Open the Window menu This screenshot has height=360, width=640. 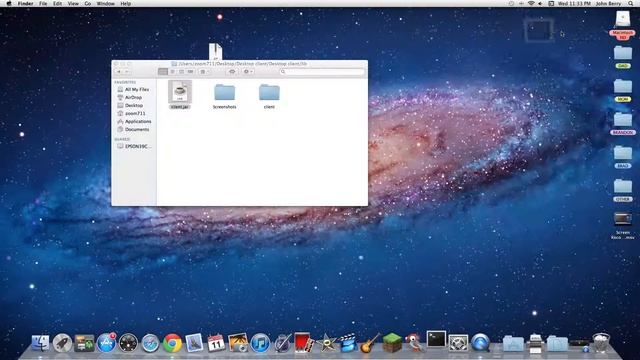click(105, 3)
